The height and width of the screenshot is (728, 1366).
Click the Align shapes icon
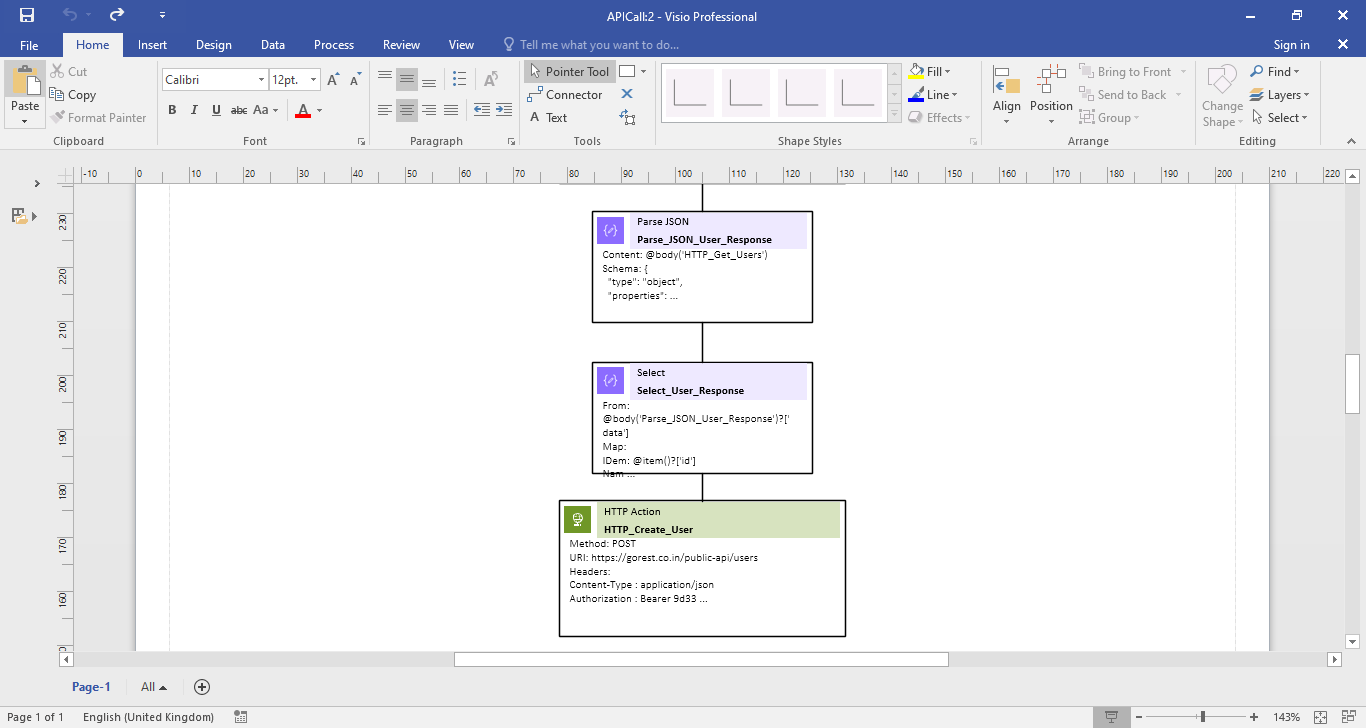coord(1006,90)
